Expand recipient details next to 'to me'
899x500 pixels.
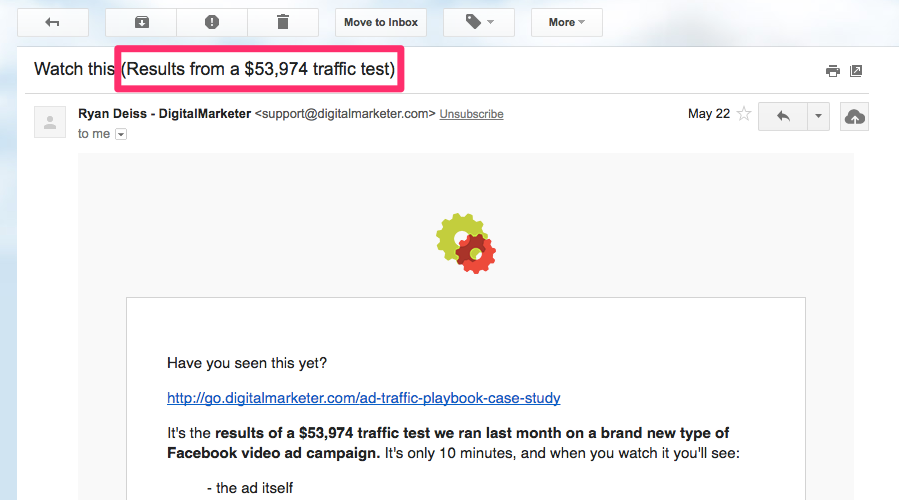point(121,134)
